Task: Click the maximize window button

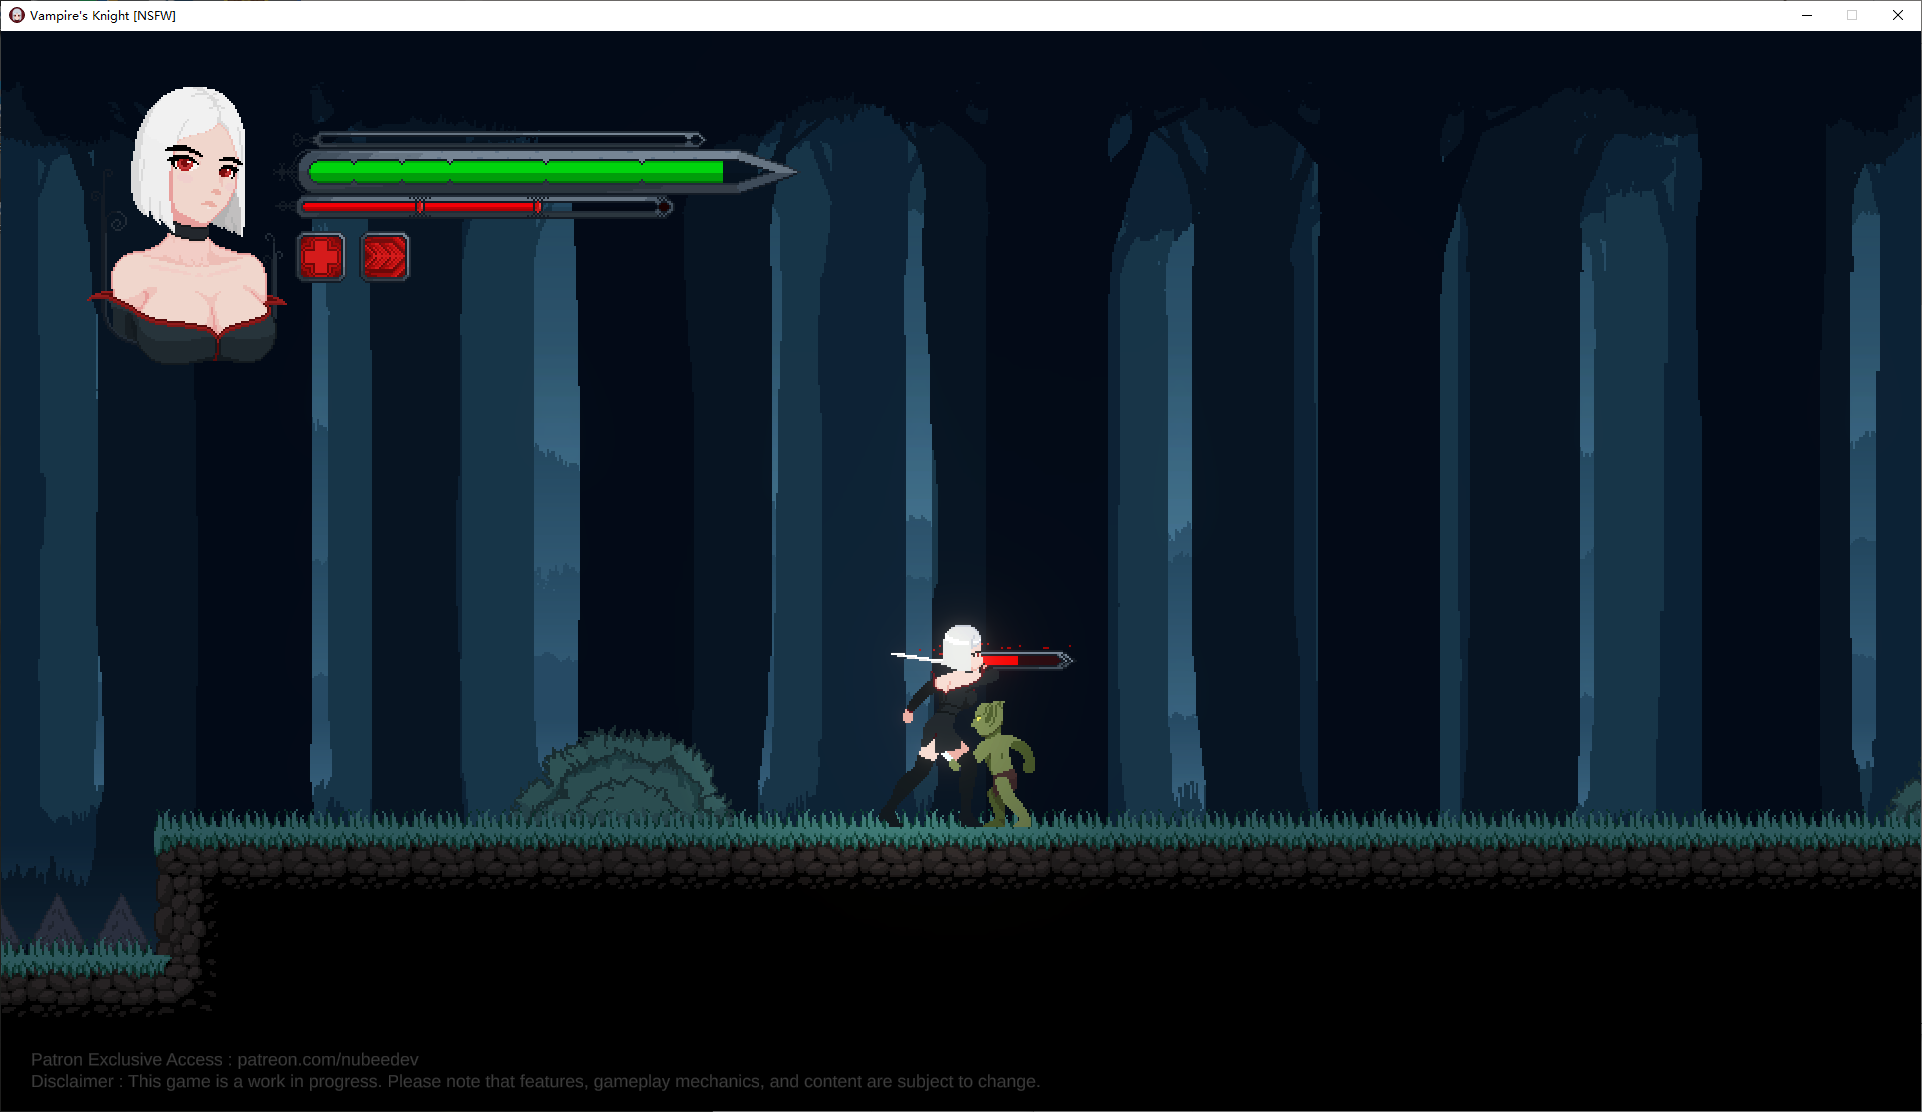Action: point(1852,15)
